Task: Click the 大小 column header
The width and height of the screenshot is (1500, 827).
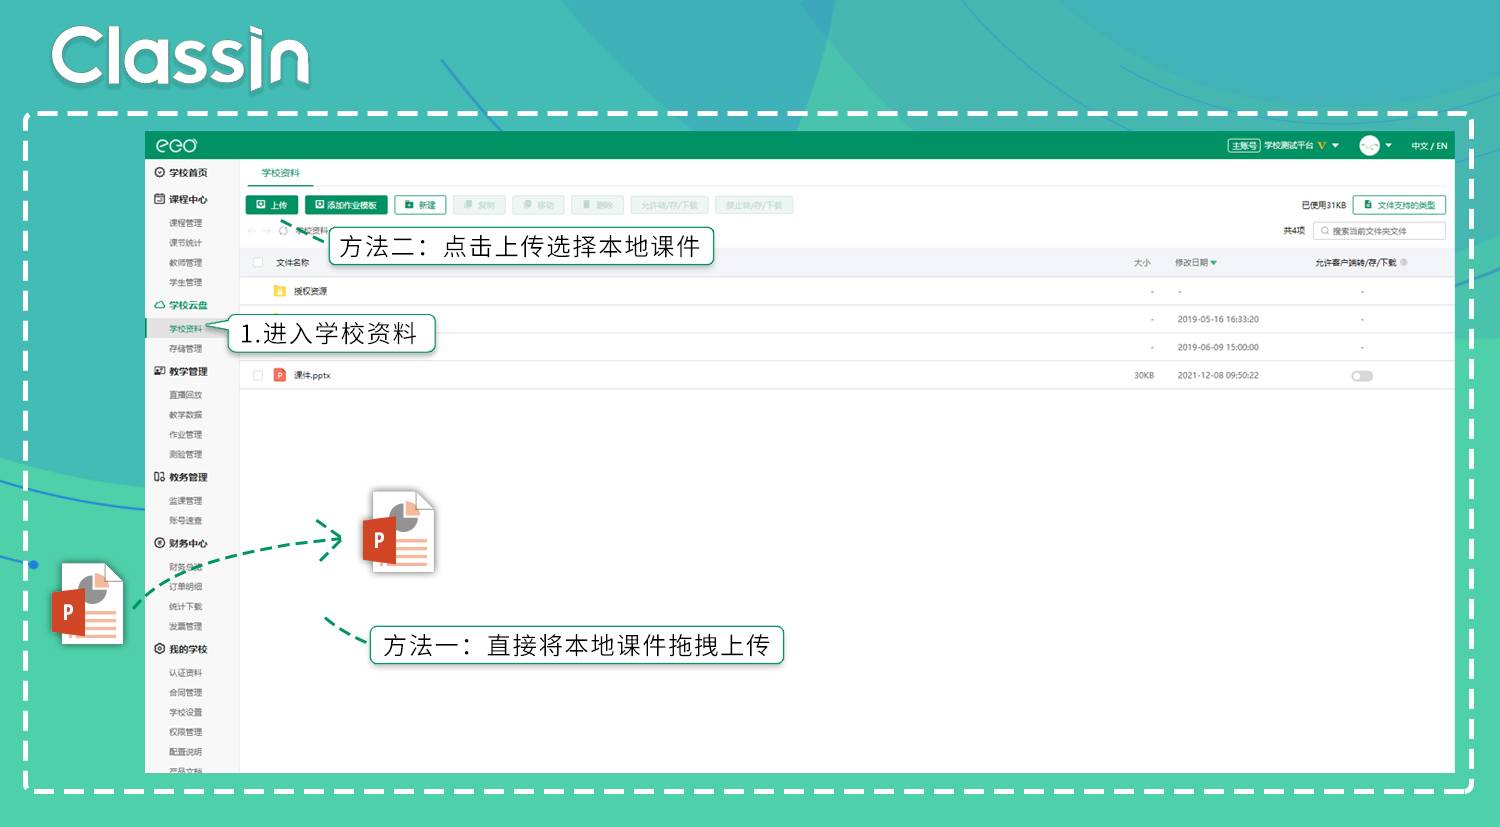Action: (1142, 263)
